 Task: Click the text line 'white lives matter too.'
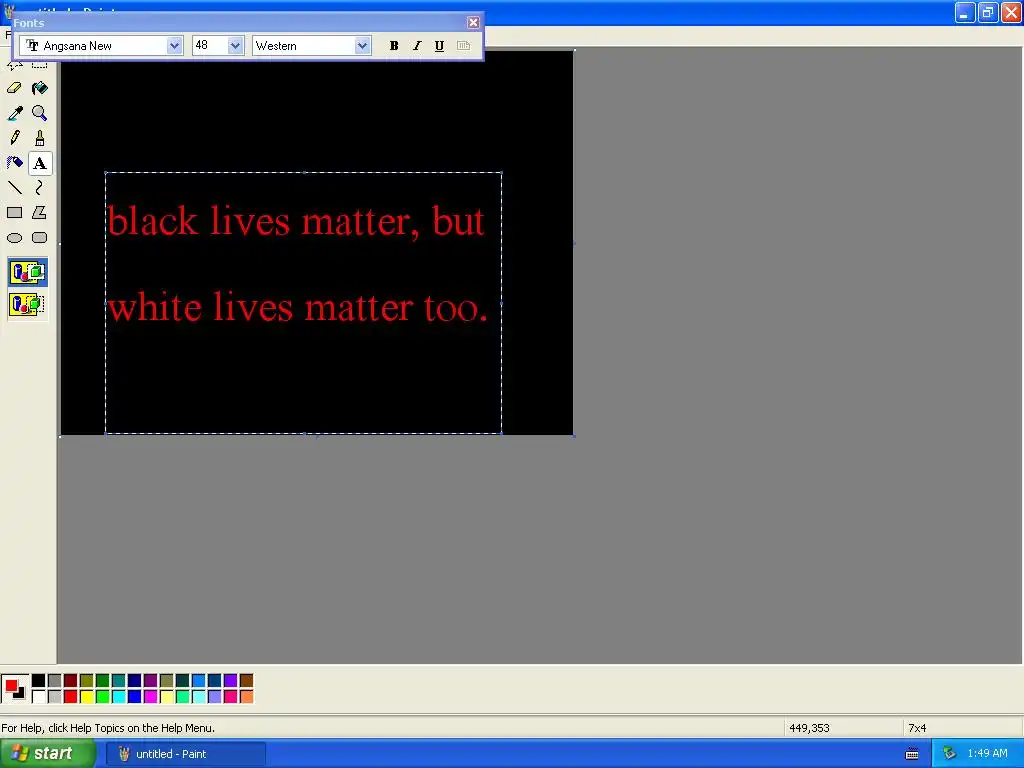point(298,307)
